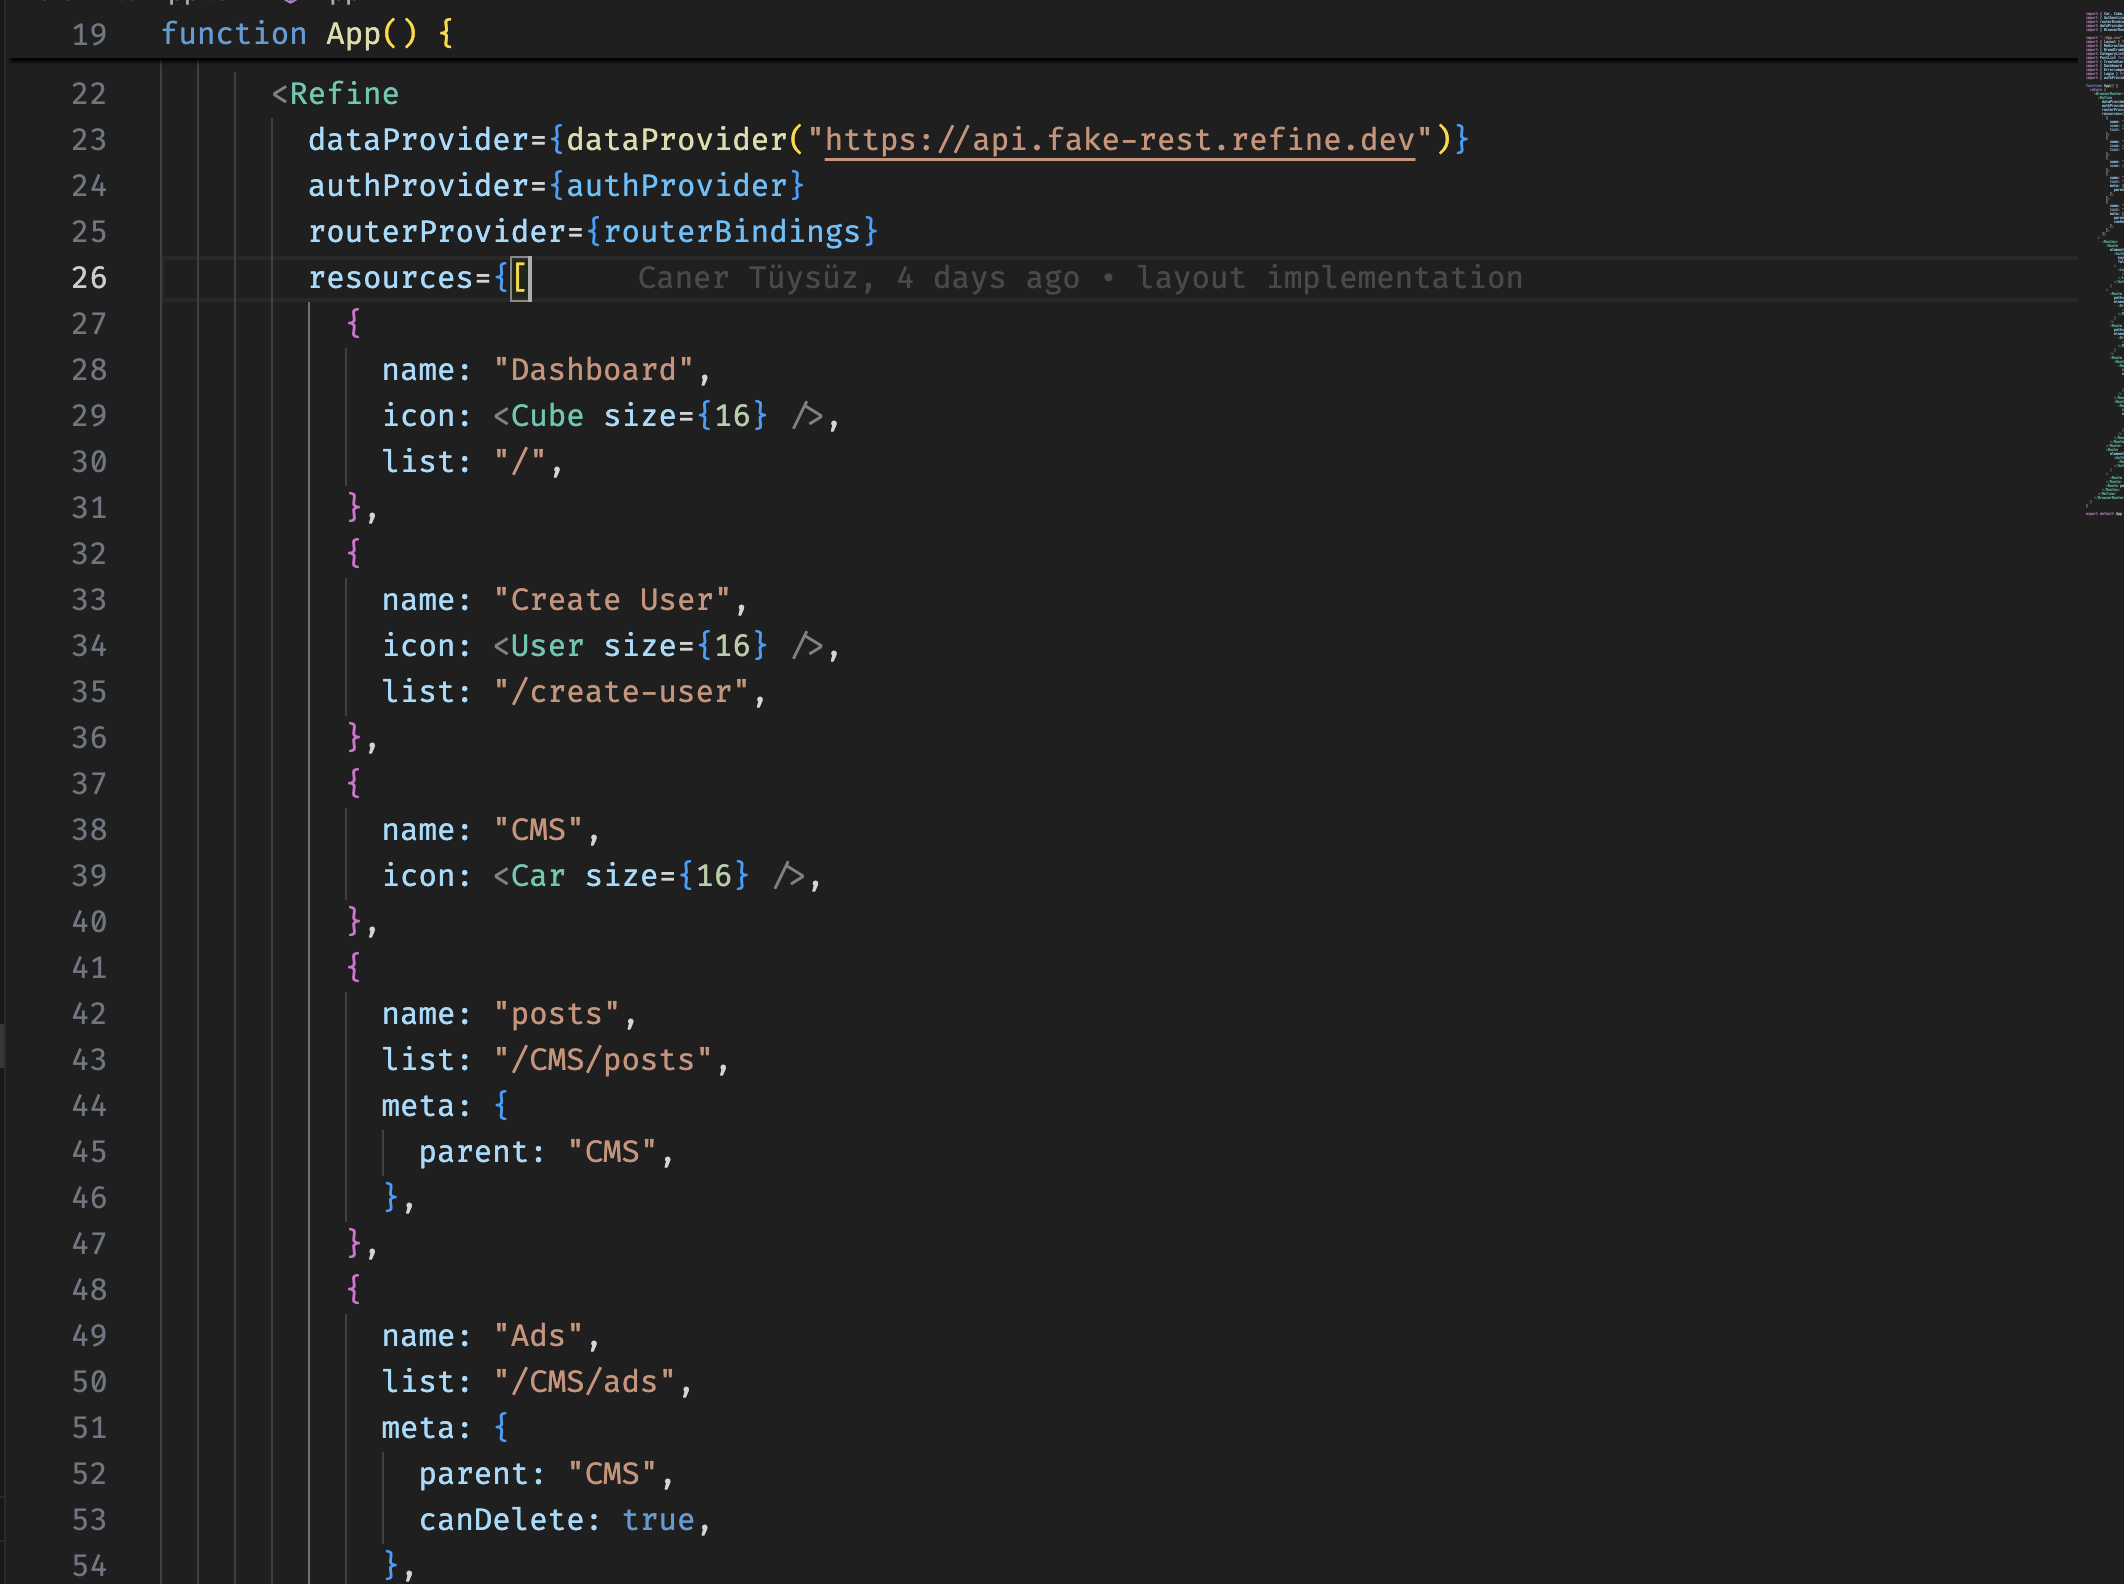Click line number 33 in the gutter
2124x1584 pixels.
(x=89, y=600)
